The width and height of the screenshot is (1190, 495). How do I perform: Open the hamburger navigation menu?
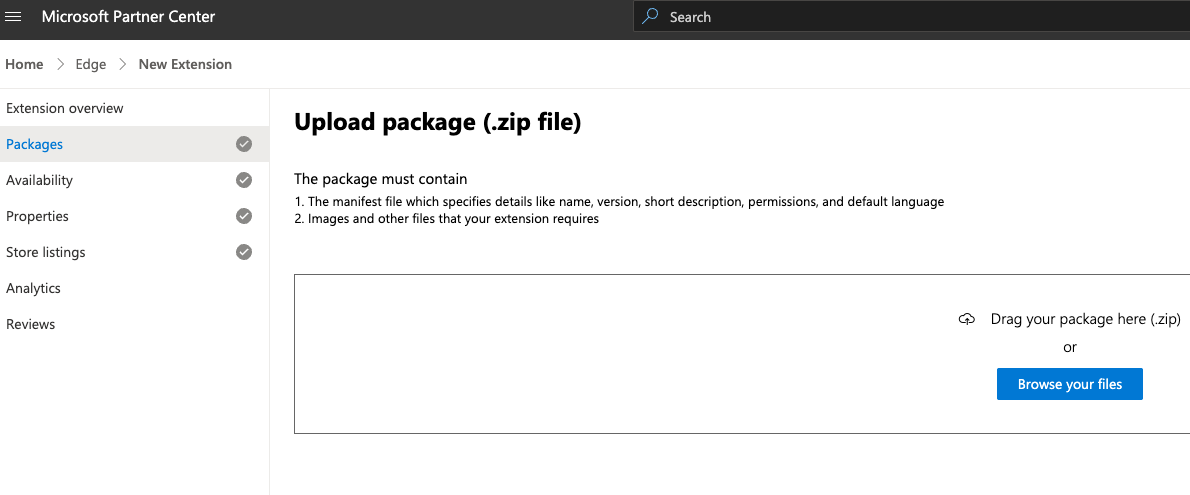[x=14, y=17]
